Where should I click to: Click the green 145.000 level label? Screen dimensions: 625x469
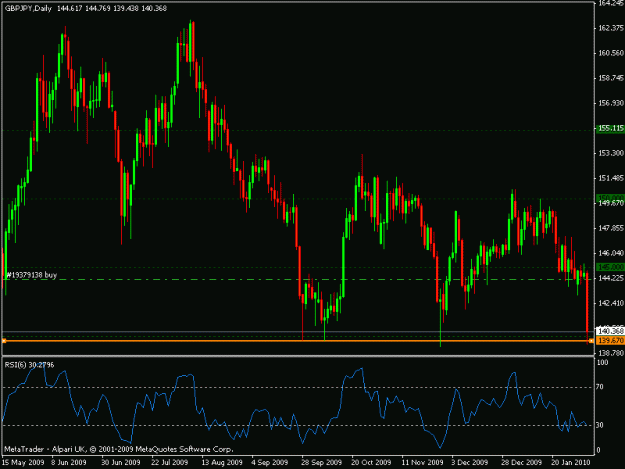coord(611,267)
